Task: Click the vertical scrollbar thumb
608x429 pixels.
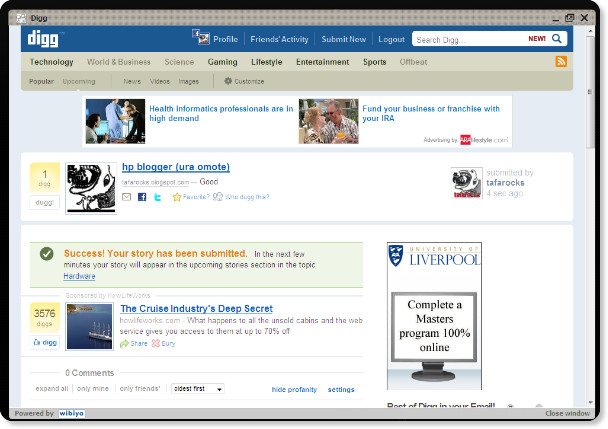Action: (590, 92)
